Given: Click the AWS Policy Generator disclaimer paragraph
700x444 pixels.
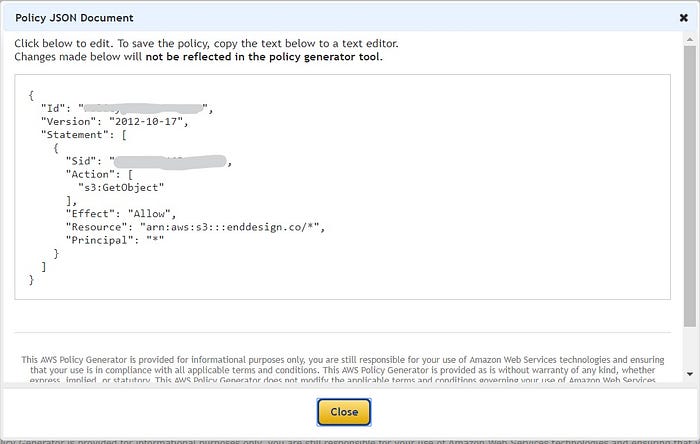Looking at the screenshot, I should [342, 370].
